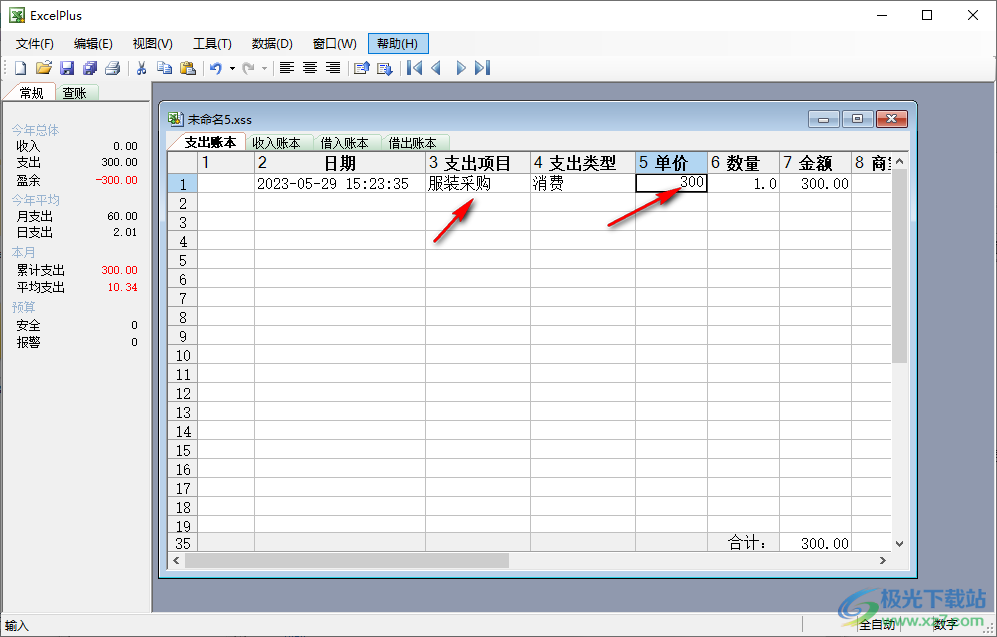This screenshot has height=637, width=997.
Task: Open the redo history dropdown arrow
Action: point(265,68)
